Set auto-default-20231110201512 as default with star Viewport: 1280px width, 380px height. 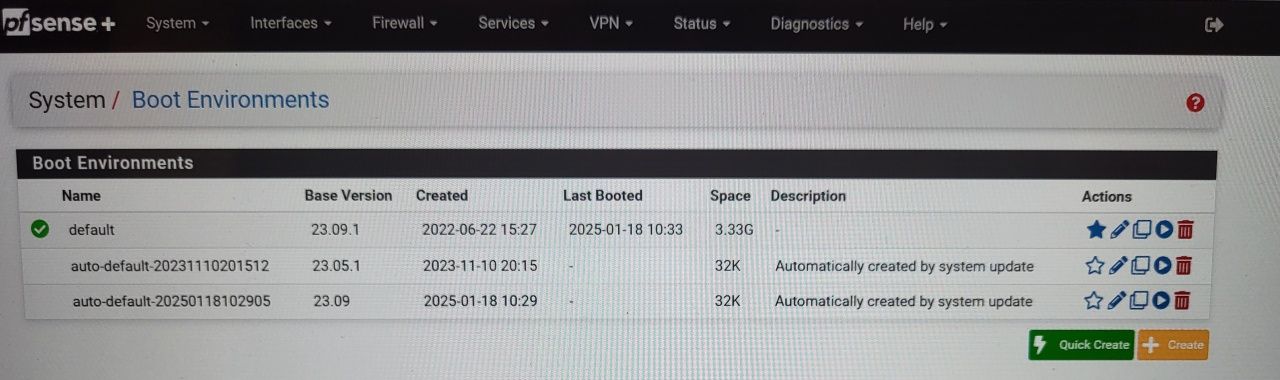point(1095,265)
